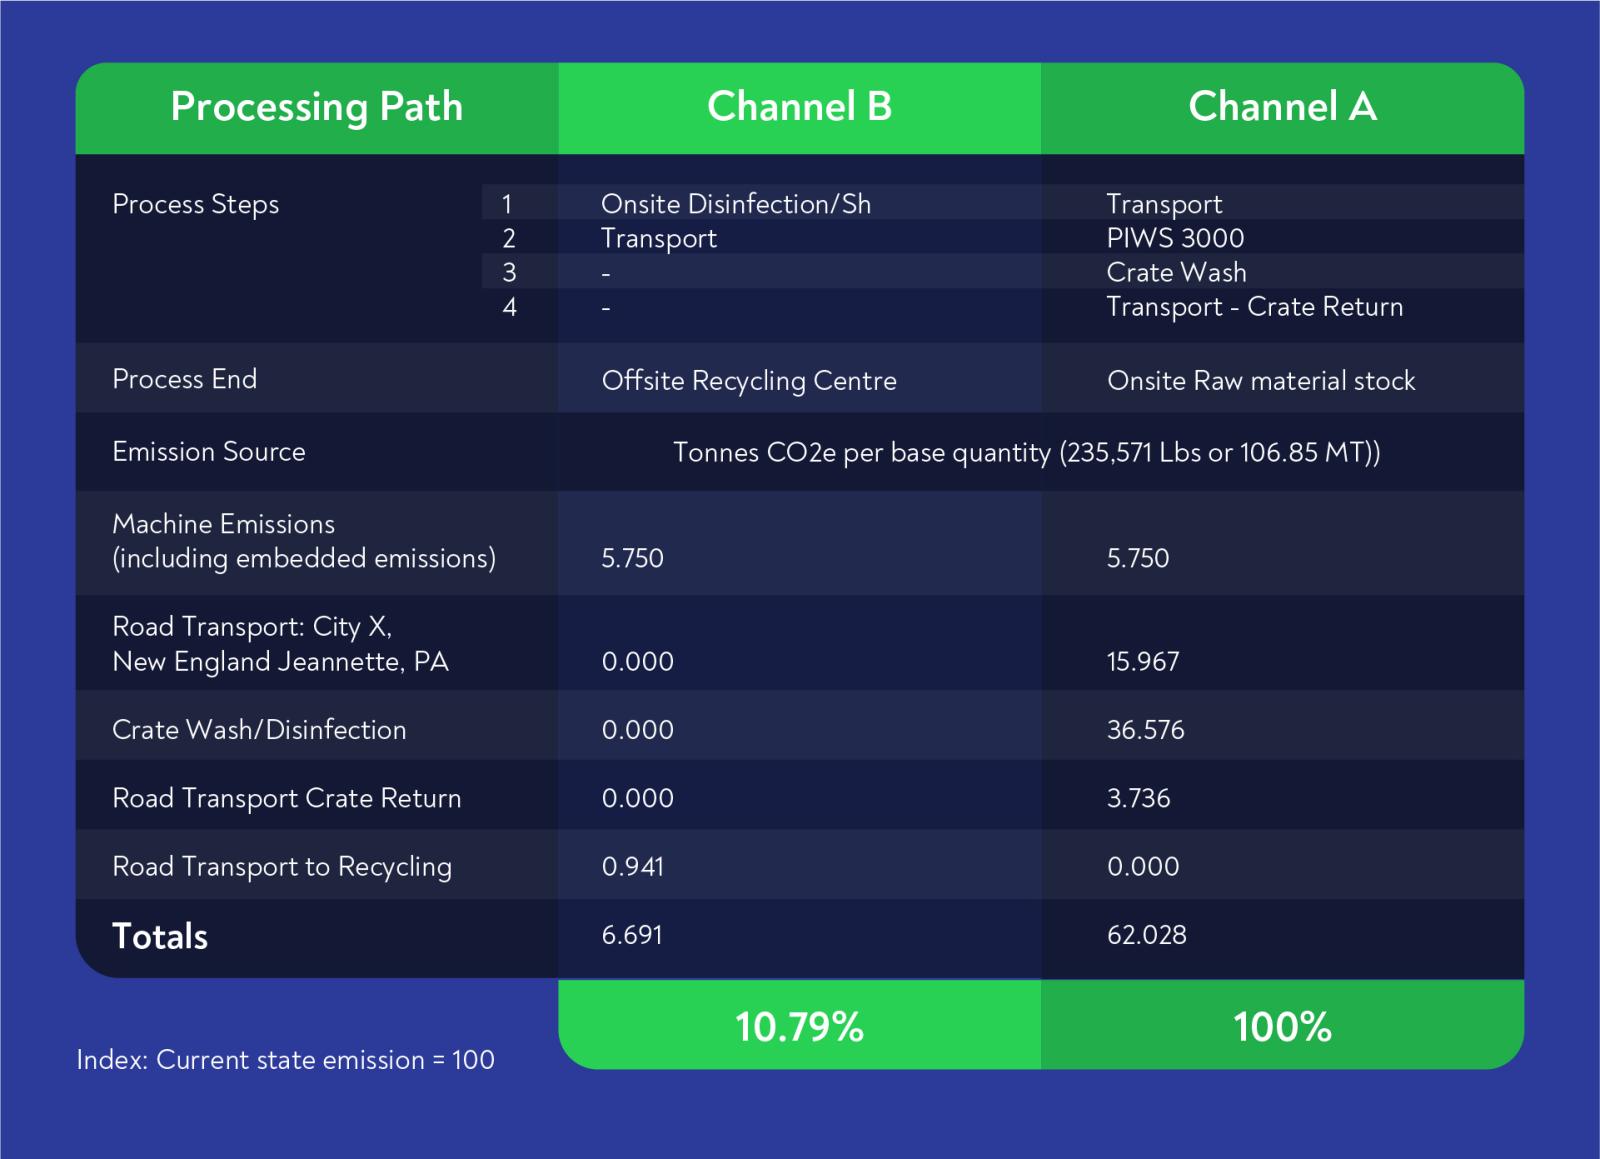Select the Channel A column header
Viewport: 1600px width, 1159px height.
click(1282, 107)
